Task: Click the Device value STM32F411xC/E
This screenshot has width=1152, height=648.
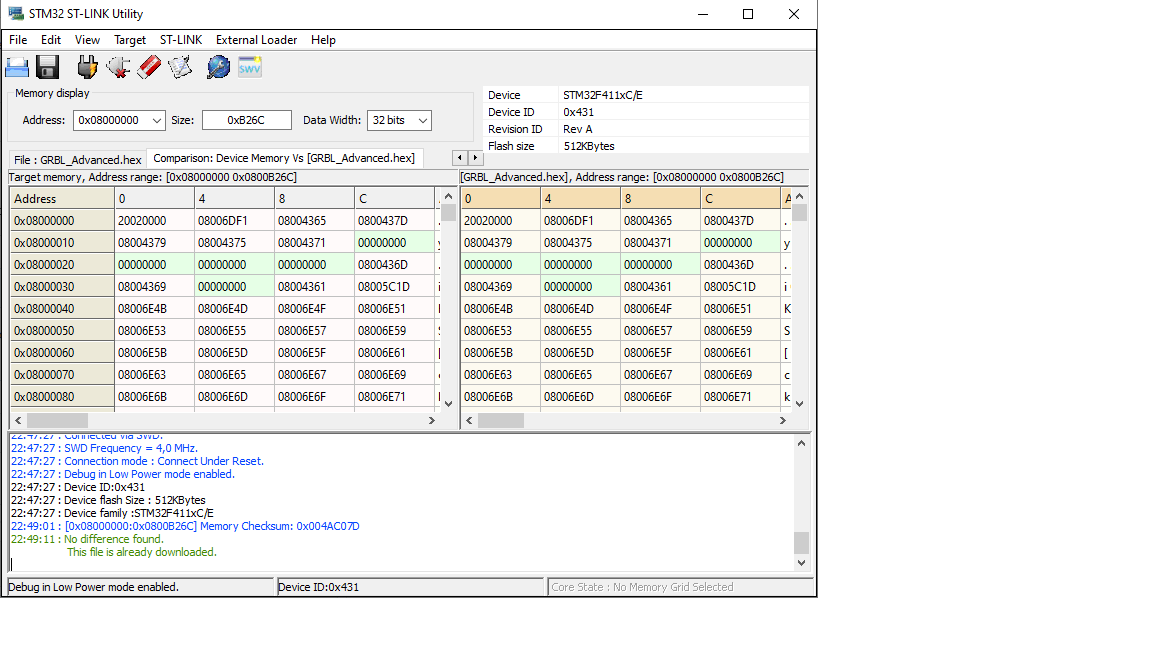Action: (x=603, y=95)
